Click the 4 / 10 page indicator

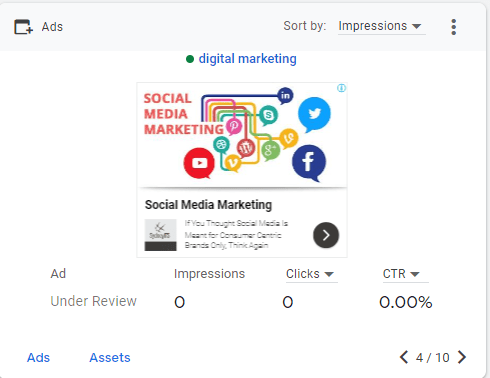433,358
